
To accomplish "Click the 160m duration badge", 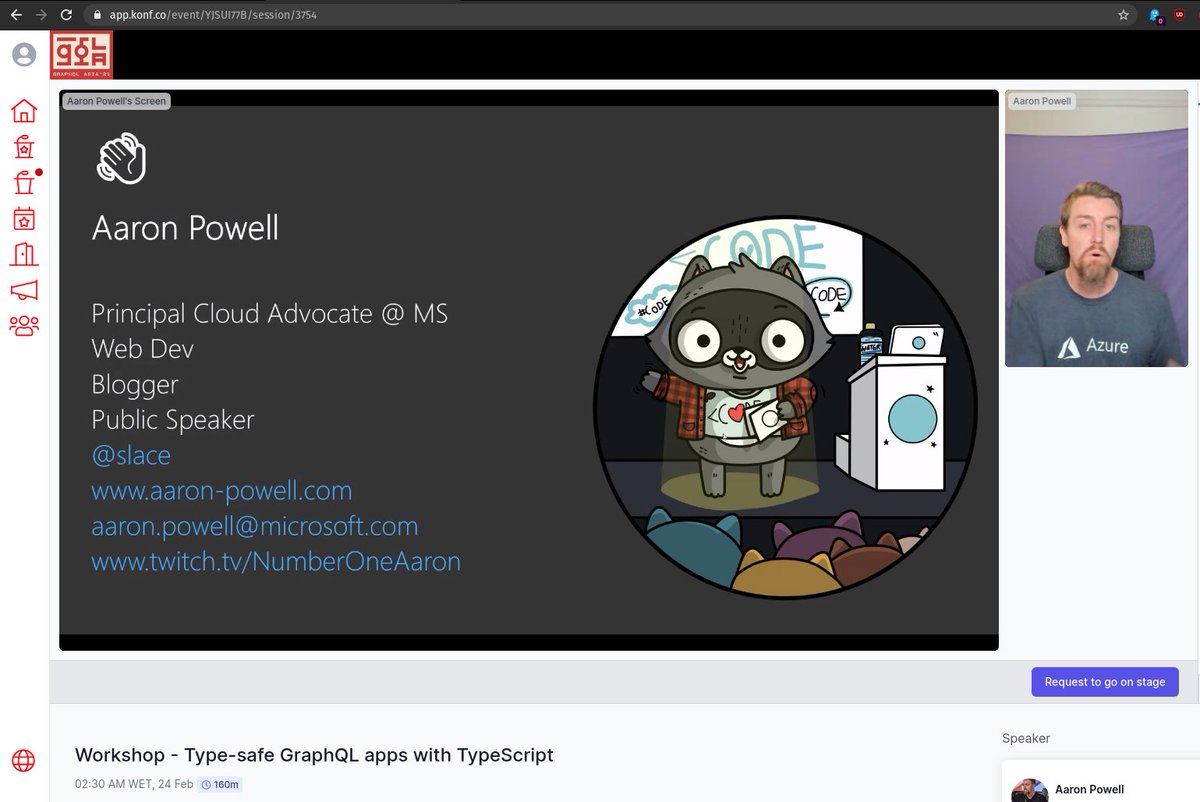I will (220, 784).
